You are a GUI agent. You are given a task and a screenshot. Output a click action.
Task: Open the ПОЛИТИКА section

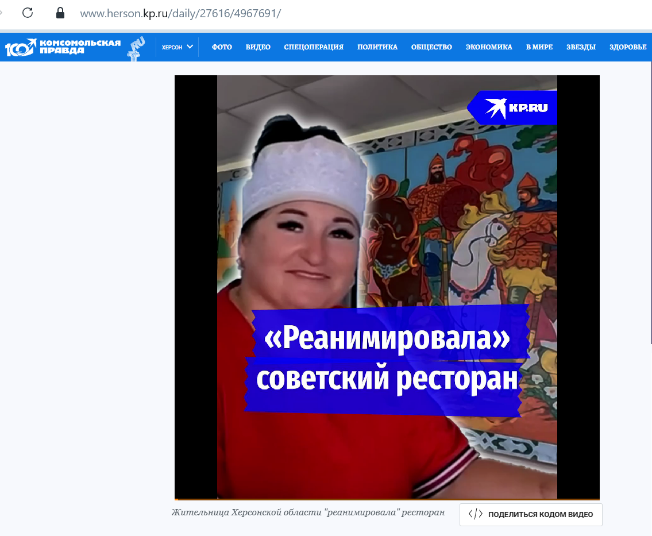point(377,47)
